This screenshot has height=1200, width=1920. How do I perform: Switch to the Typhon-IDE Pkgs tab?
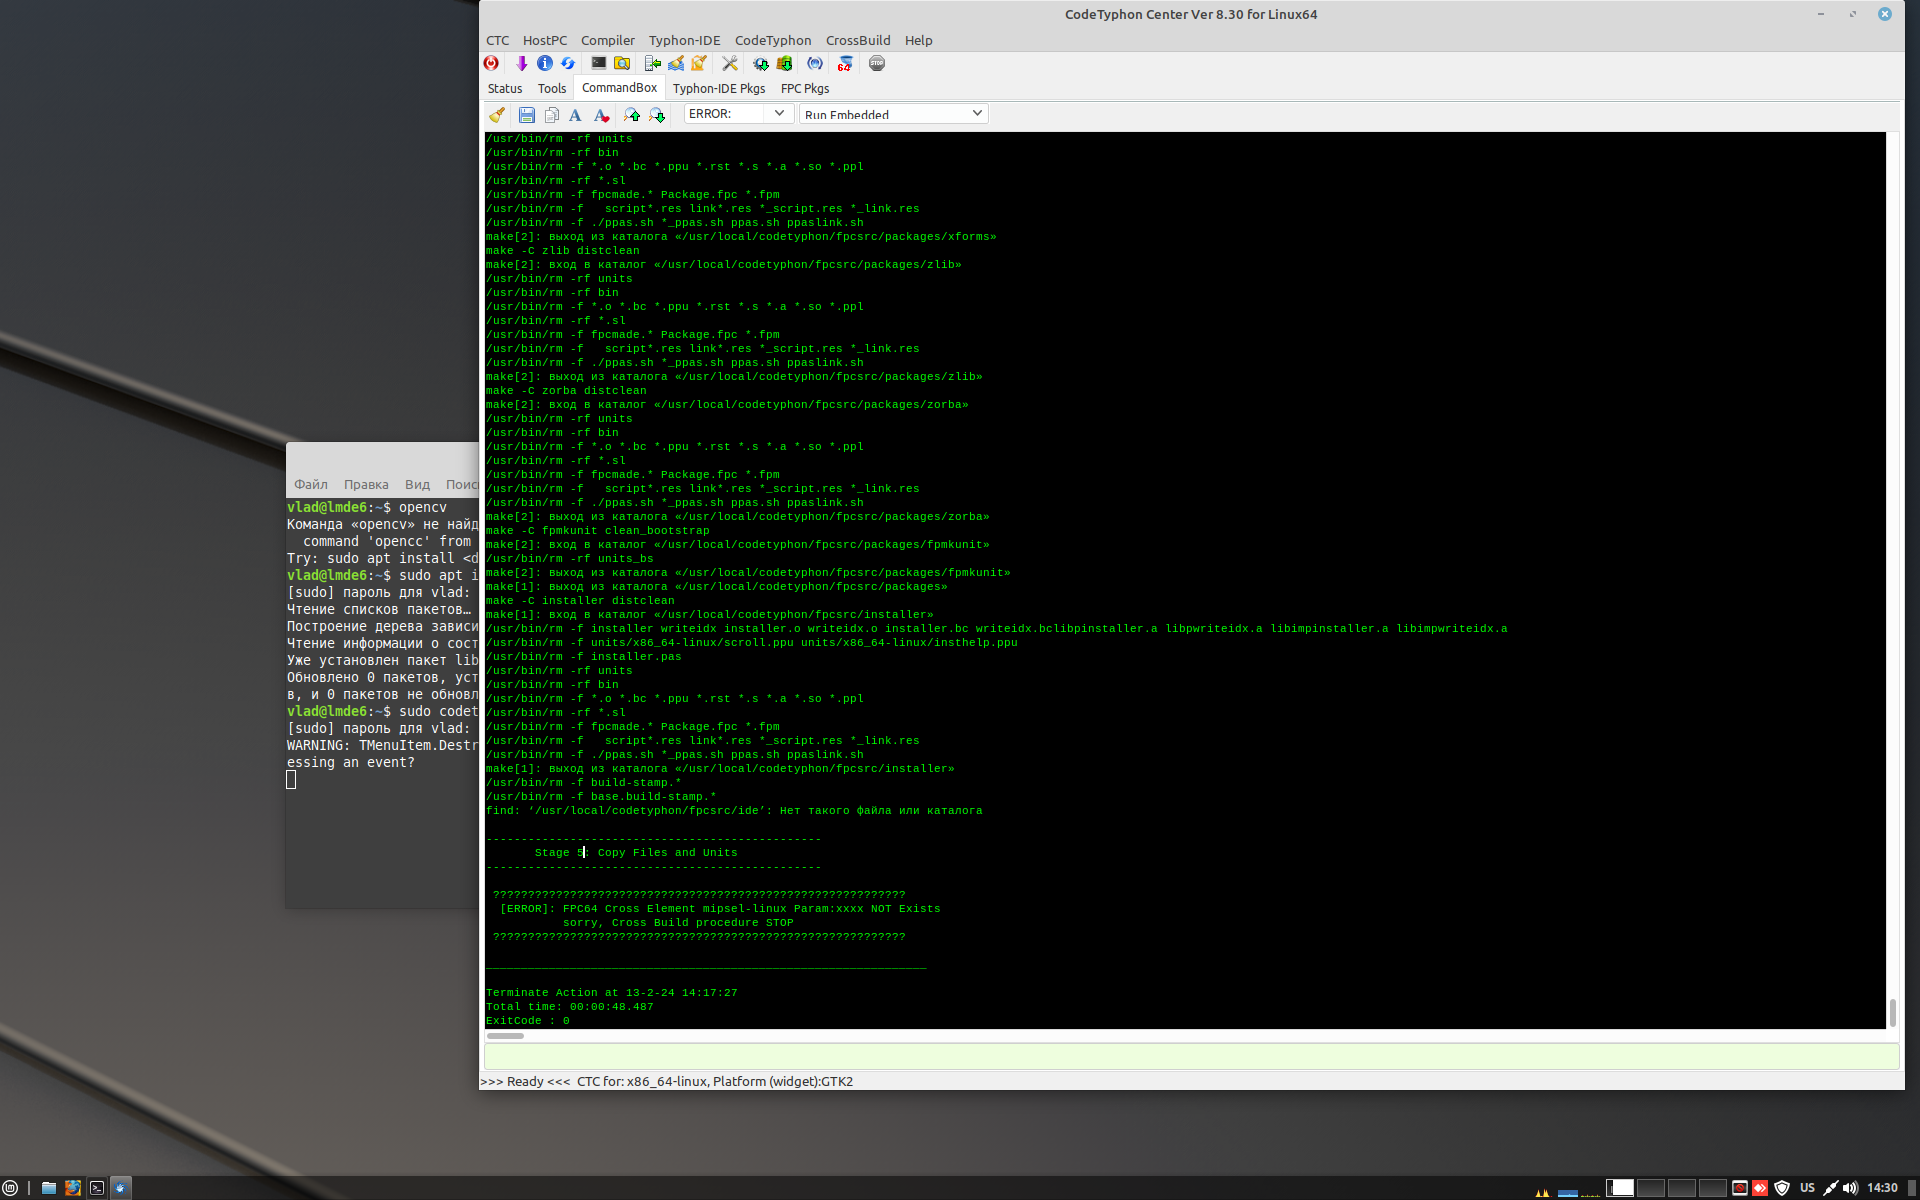[719, 88]
